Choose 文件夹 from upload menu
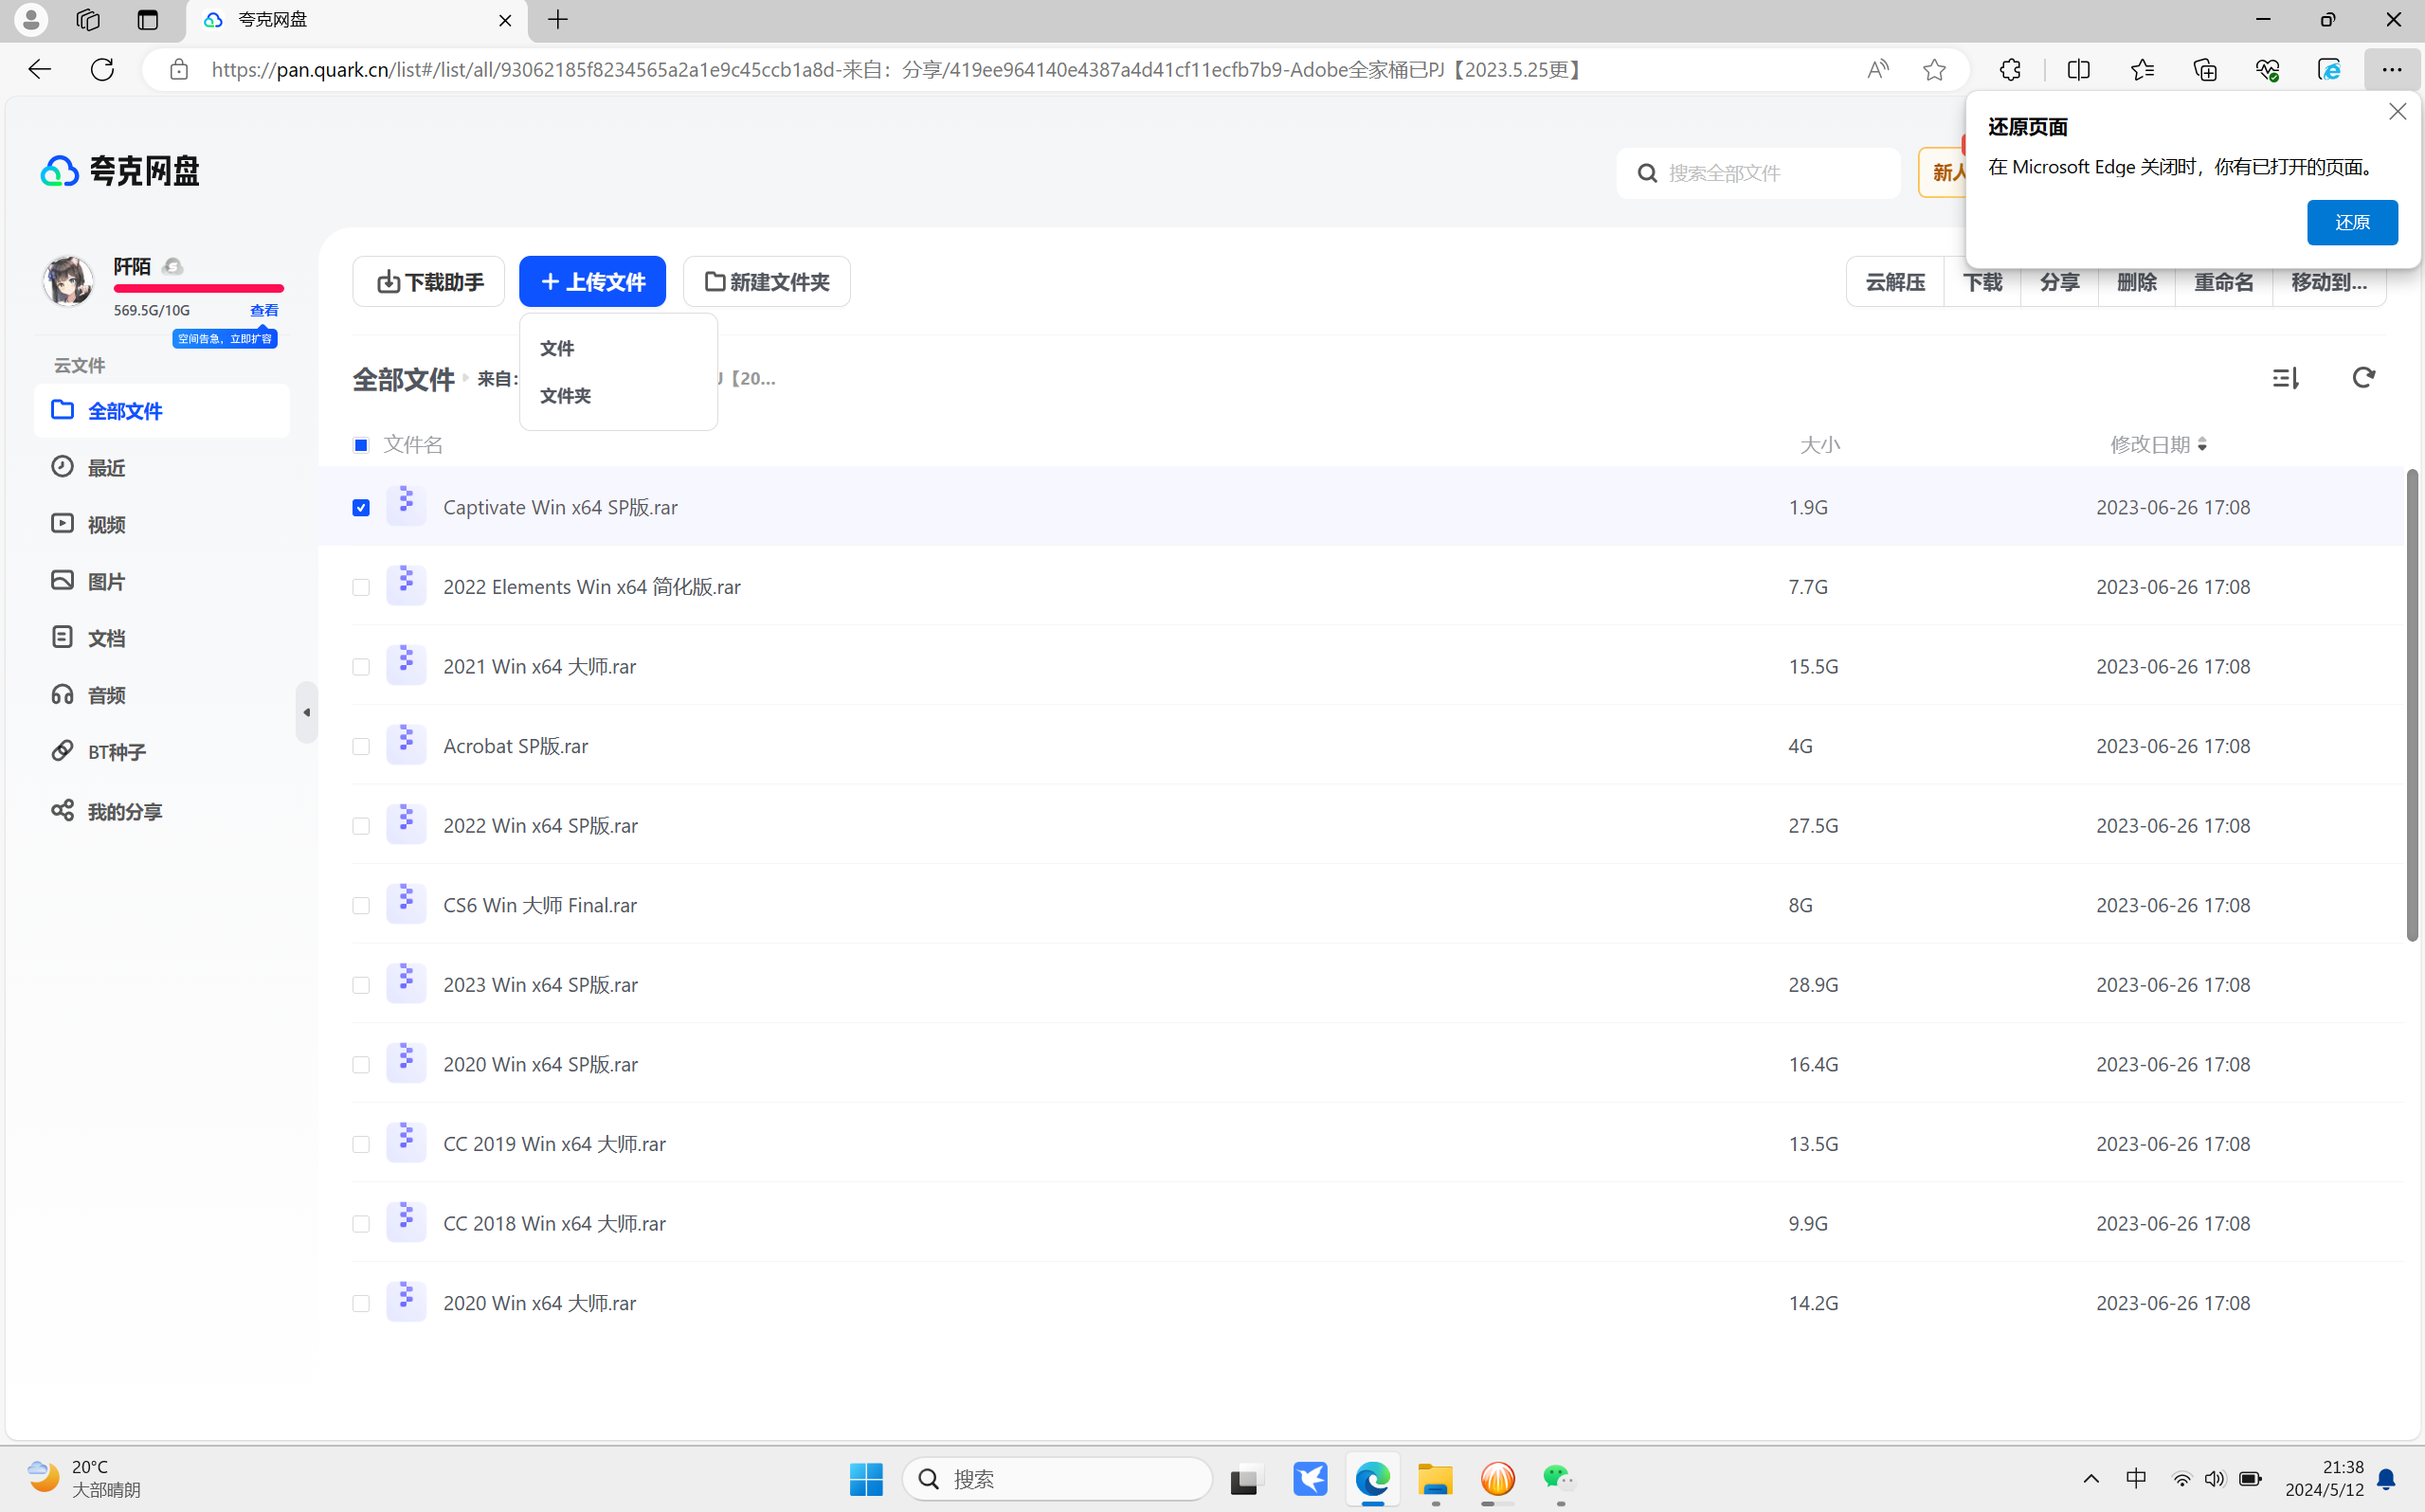2425x1512 pixels. [566, 396]
